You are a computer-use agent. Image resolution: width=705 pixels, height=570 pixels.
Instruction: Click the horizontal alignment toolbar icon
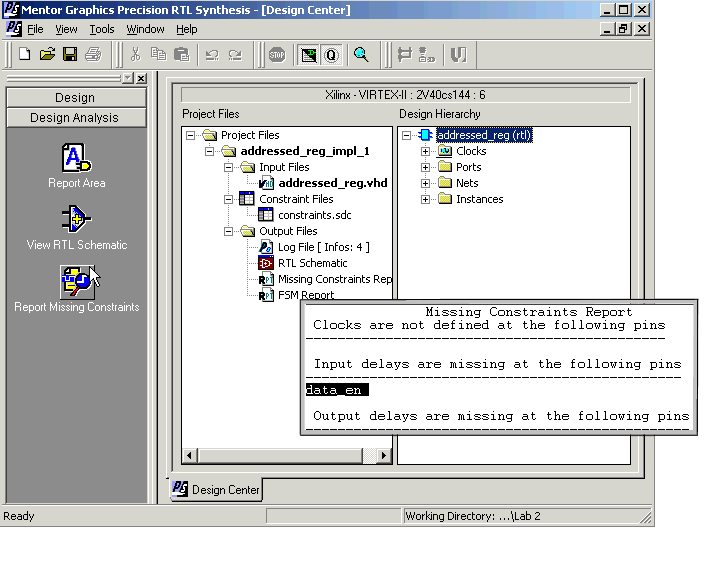click(405, 55)
